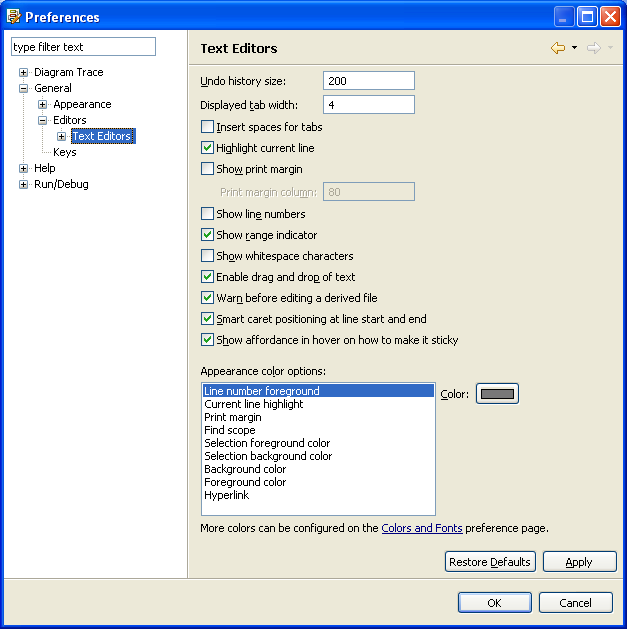Select Run/Debug in the preferences tree
This screenshot has width=627, height=629.
pos(61,184)
